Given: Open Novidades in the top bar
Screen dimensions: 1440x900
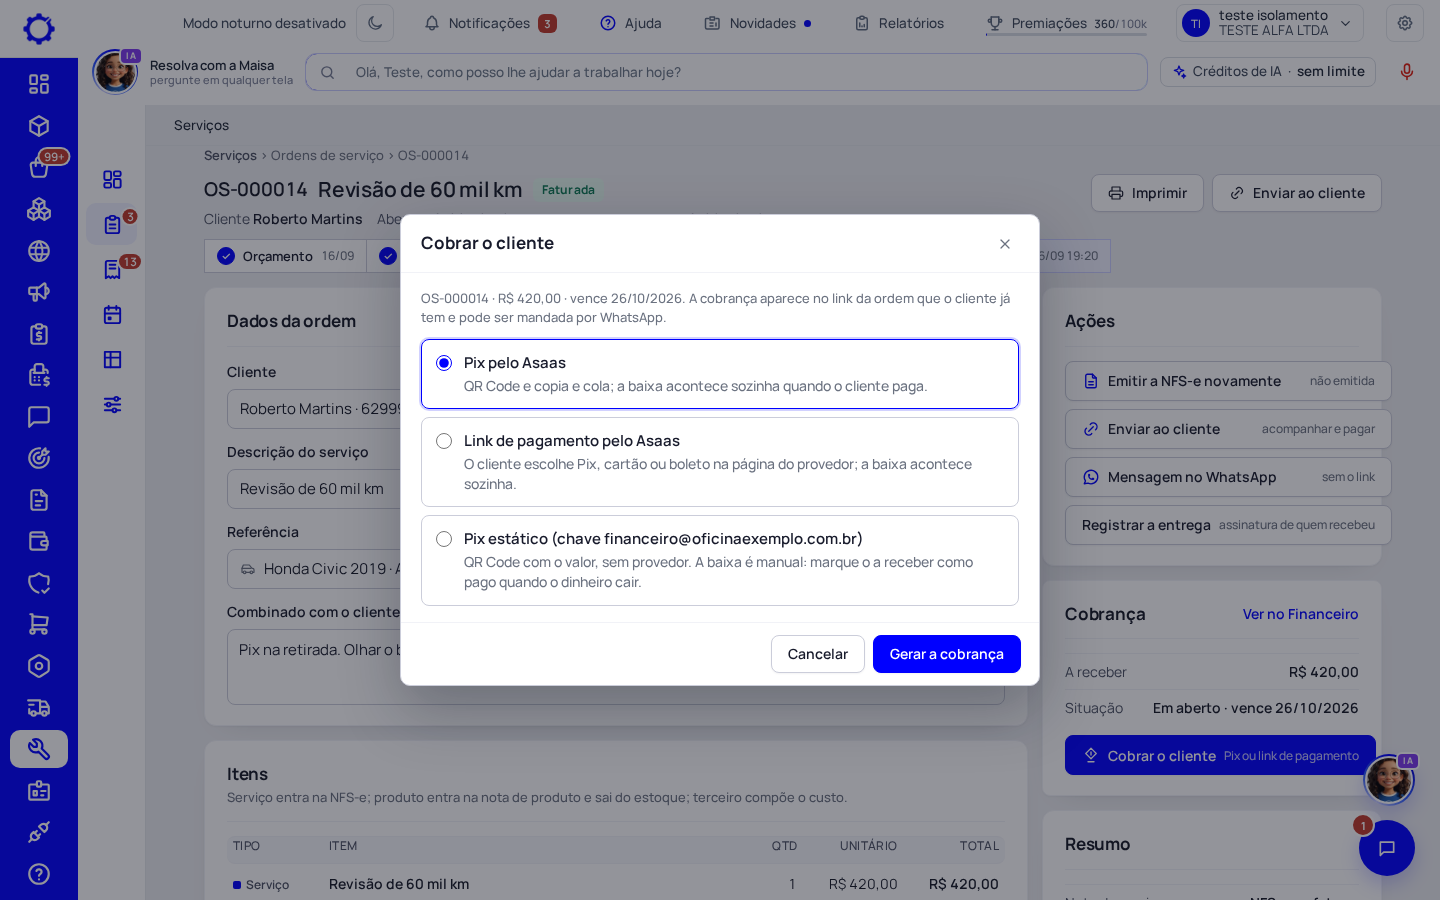Looking at the screenshot, I should click(x=758, y=23).
